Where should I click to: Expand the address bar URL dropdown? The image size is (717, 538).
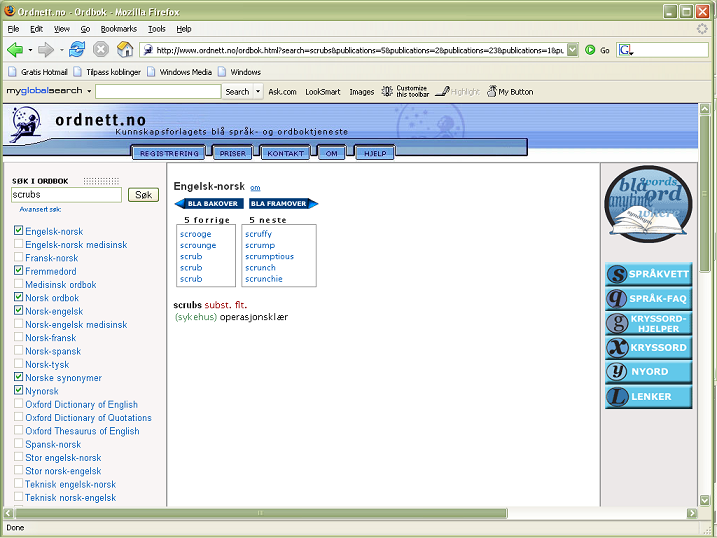(573, 49)
